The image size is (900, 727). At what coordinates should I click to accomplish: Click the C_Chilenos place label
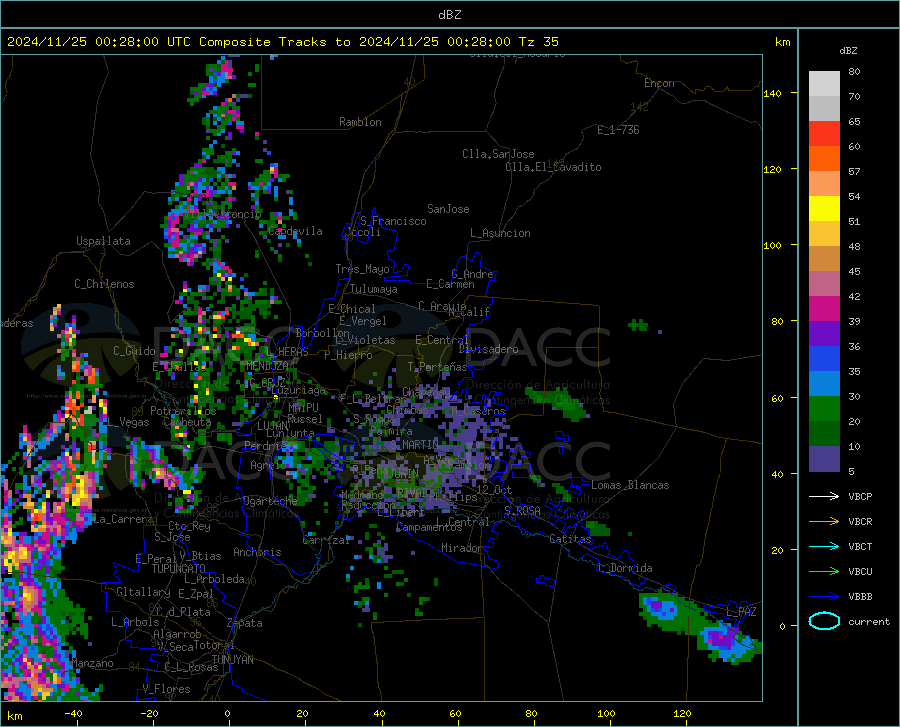[x=104, y=284]
